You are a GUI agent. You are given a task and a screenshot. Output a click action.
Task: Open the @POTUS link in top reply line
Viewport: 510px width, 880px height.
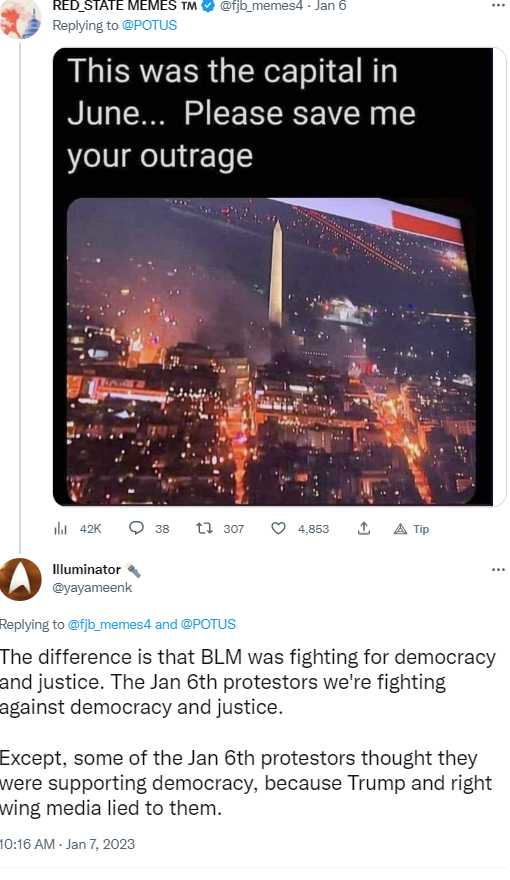pos(149,25)
